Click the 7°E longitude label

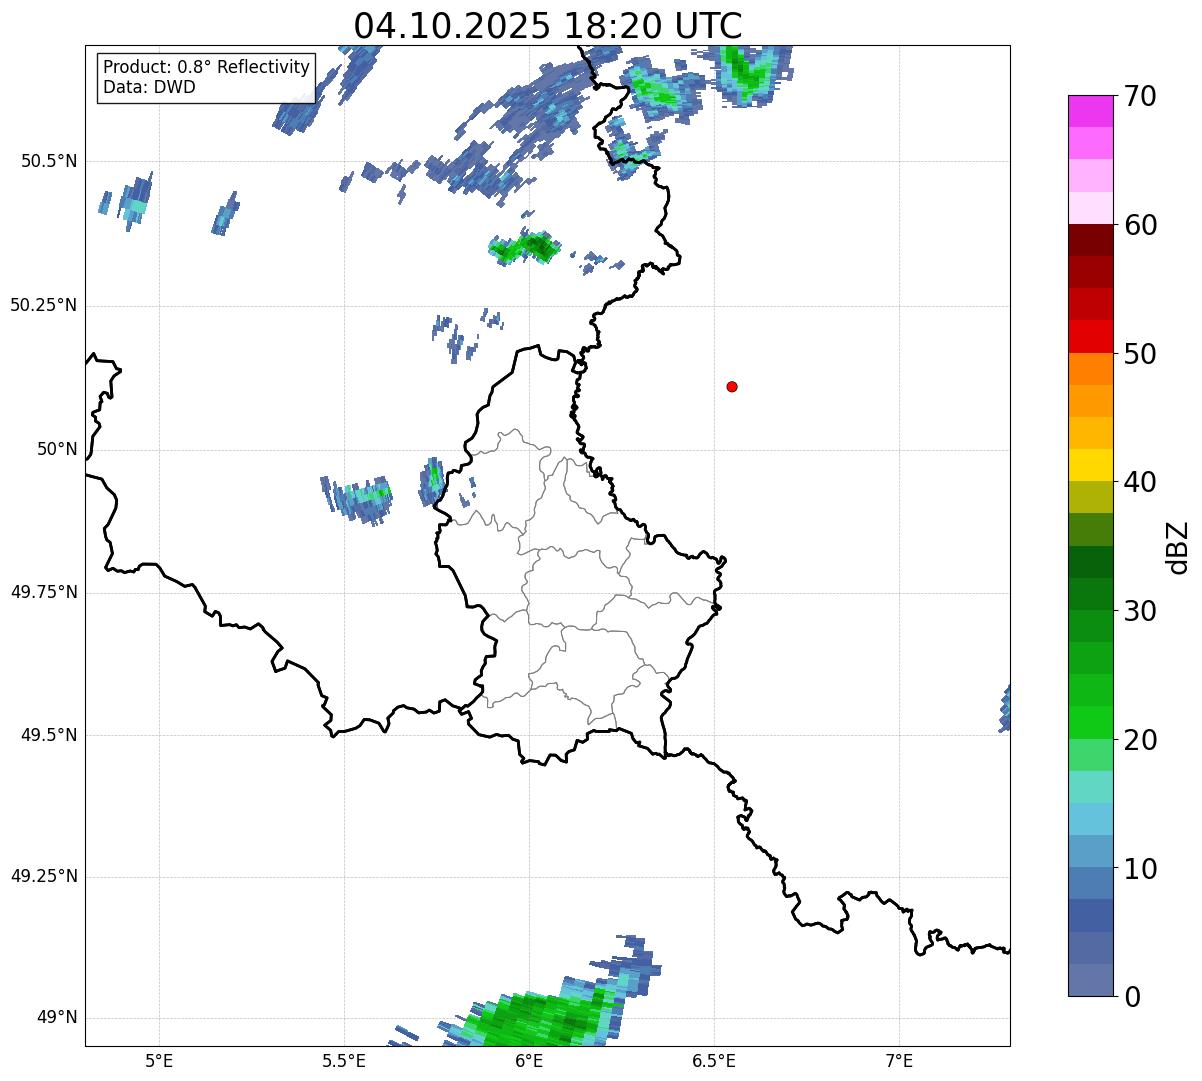(x=899, y=1061)
